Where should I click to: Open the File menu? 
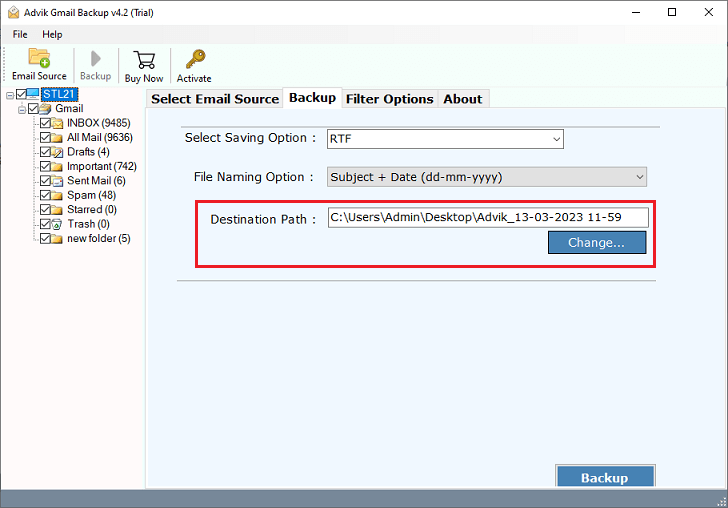[x=20, y=34]
